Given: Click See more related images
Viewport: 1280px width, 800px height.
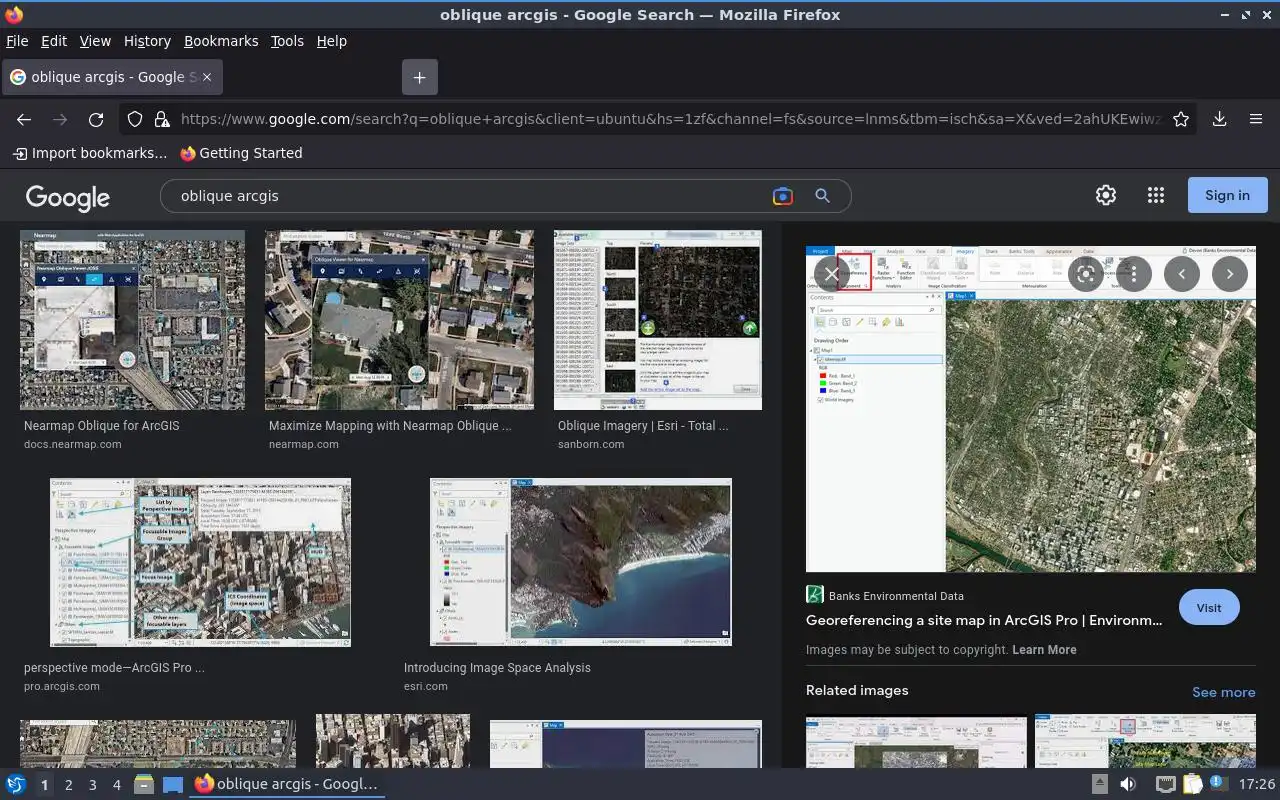Looking at the screenshot, I should 1223,692.
